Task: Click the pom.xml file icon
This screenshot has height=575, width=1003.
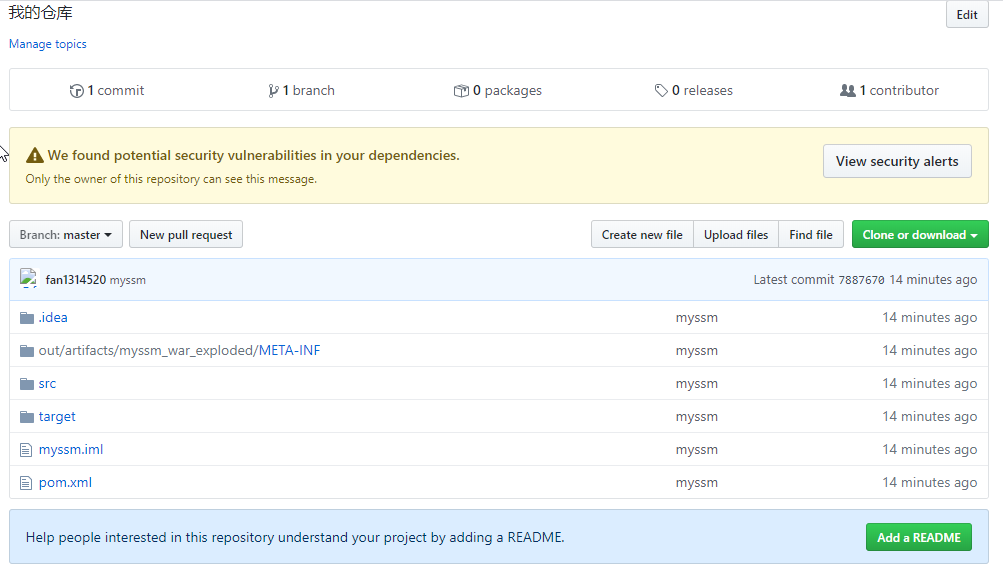Action: tap(26, 483)
